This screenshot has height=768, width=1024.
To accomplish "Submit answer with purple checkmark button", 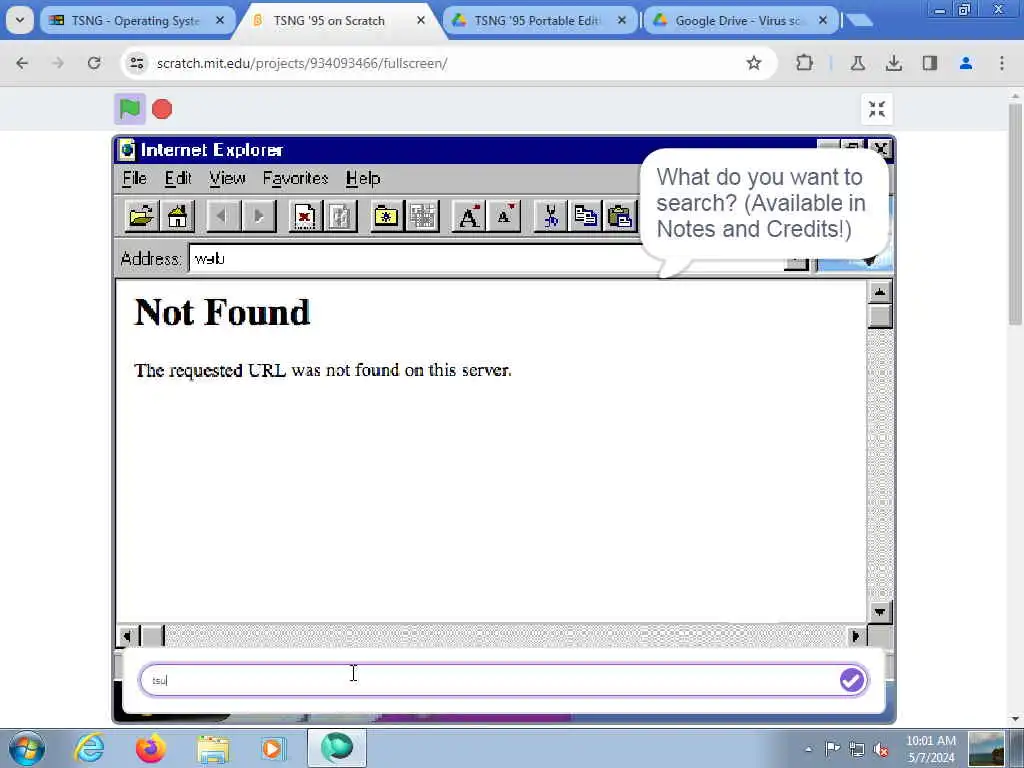I will tap(852, 680).
